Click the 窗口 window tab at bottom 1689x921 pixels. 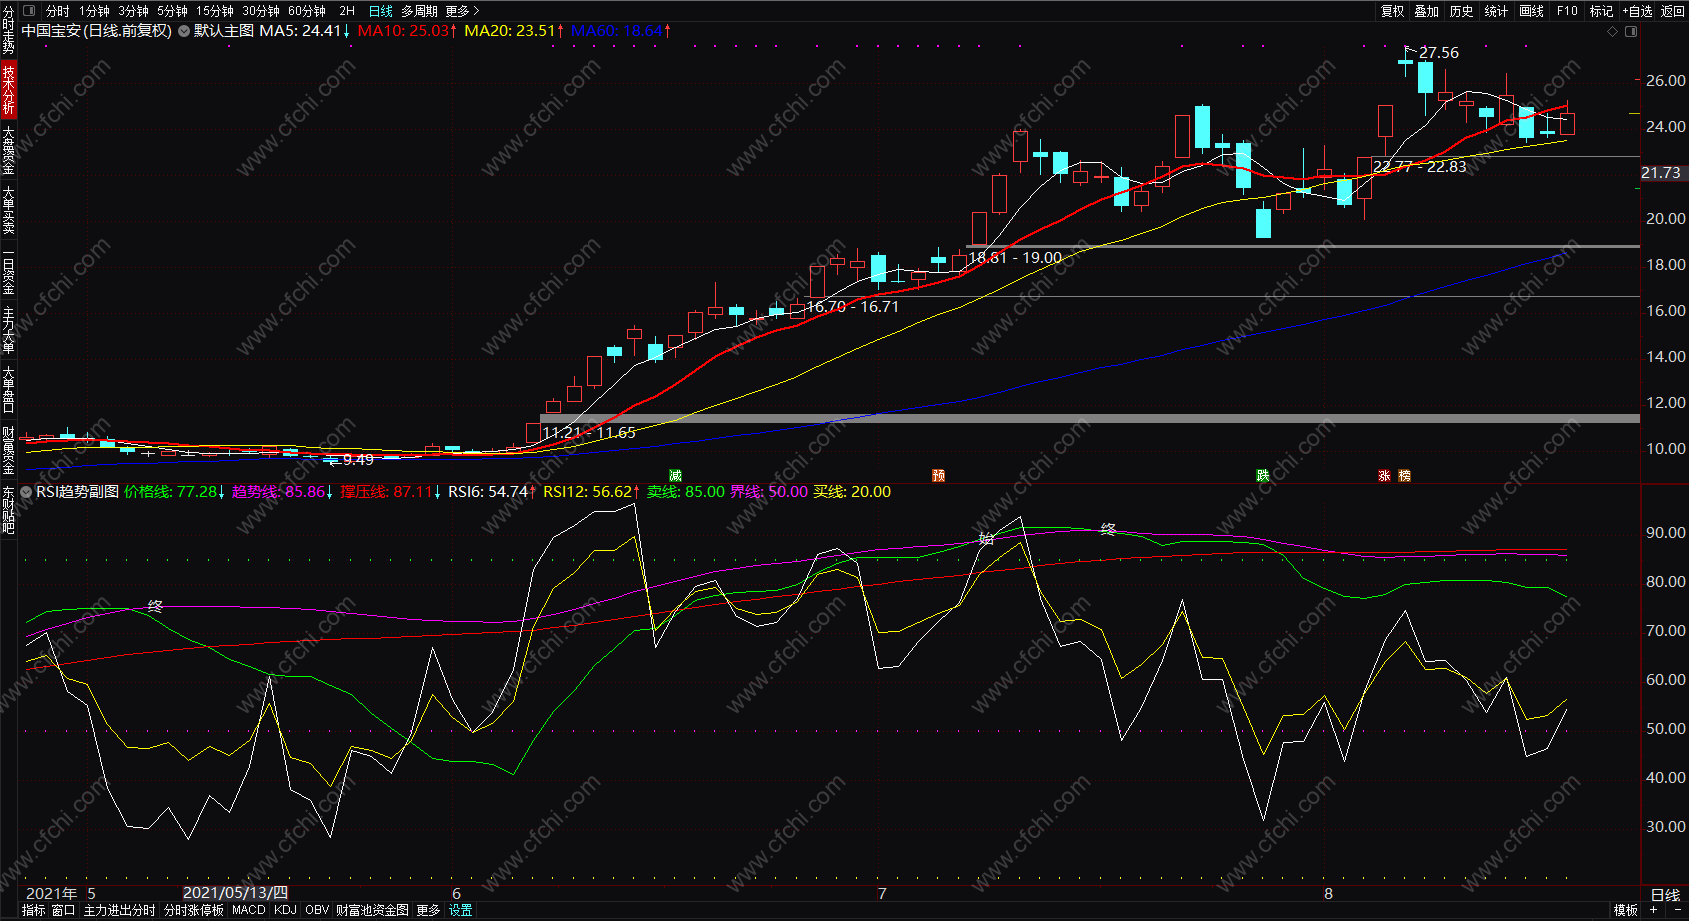(64, 911)
